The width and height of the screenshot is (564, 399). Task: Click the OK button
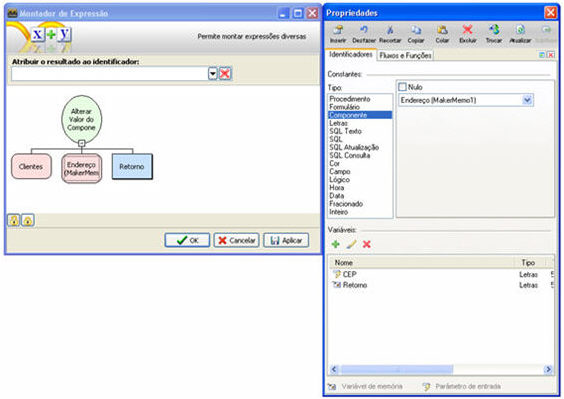click(187, 240)
